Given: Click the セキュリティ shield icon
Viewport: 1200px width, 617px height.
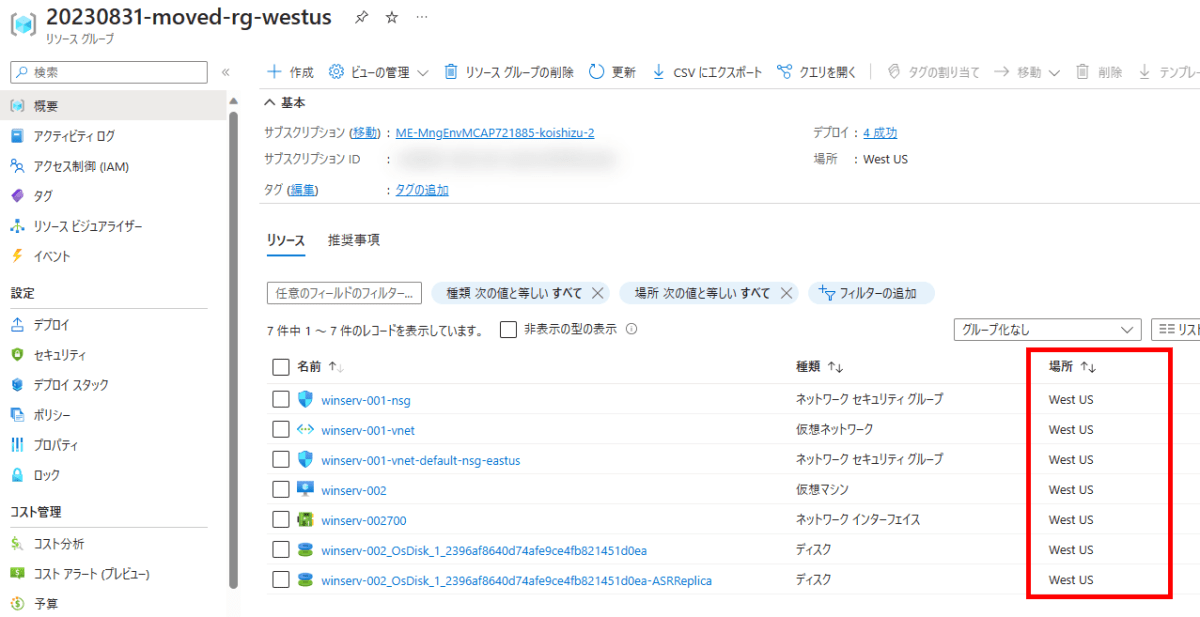Looking at the screenshot, I should [x=17, y=355].
